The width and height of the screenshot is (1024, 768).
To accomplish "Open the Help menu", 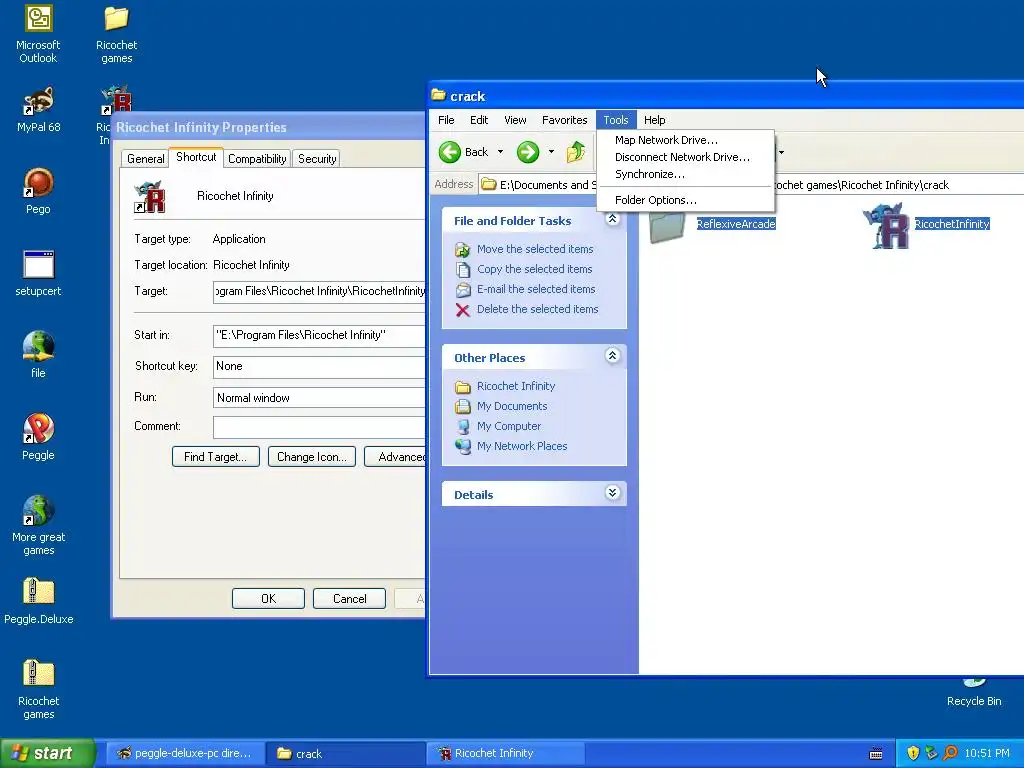I will (x=654, y=120).
